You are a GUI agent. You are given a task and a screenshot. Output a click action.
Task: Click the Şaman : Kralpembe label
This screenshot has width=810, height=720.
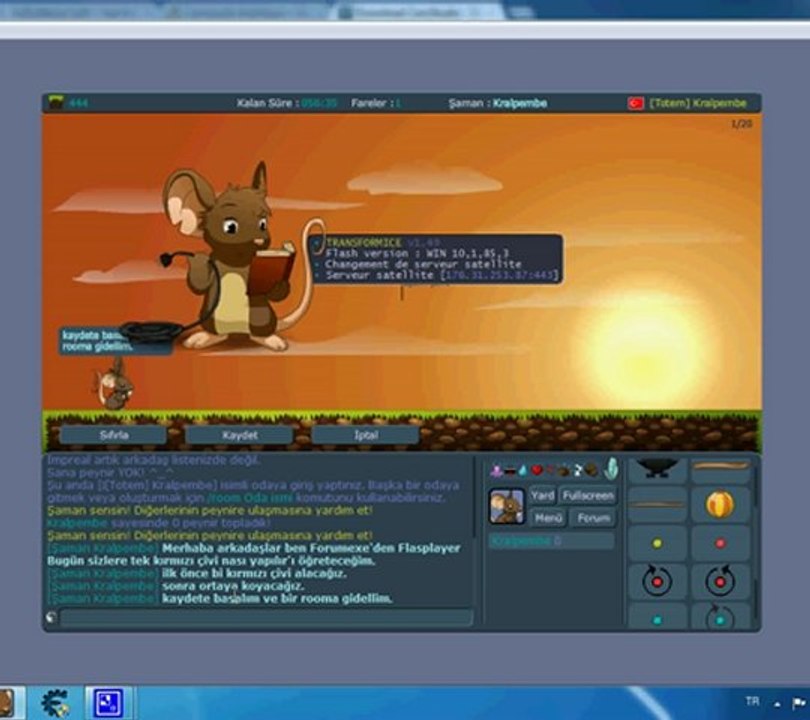498,103
